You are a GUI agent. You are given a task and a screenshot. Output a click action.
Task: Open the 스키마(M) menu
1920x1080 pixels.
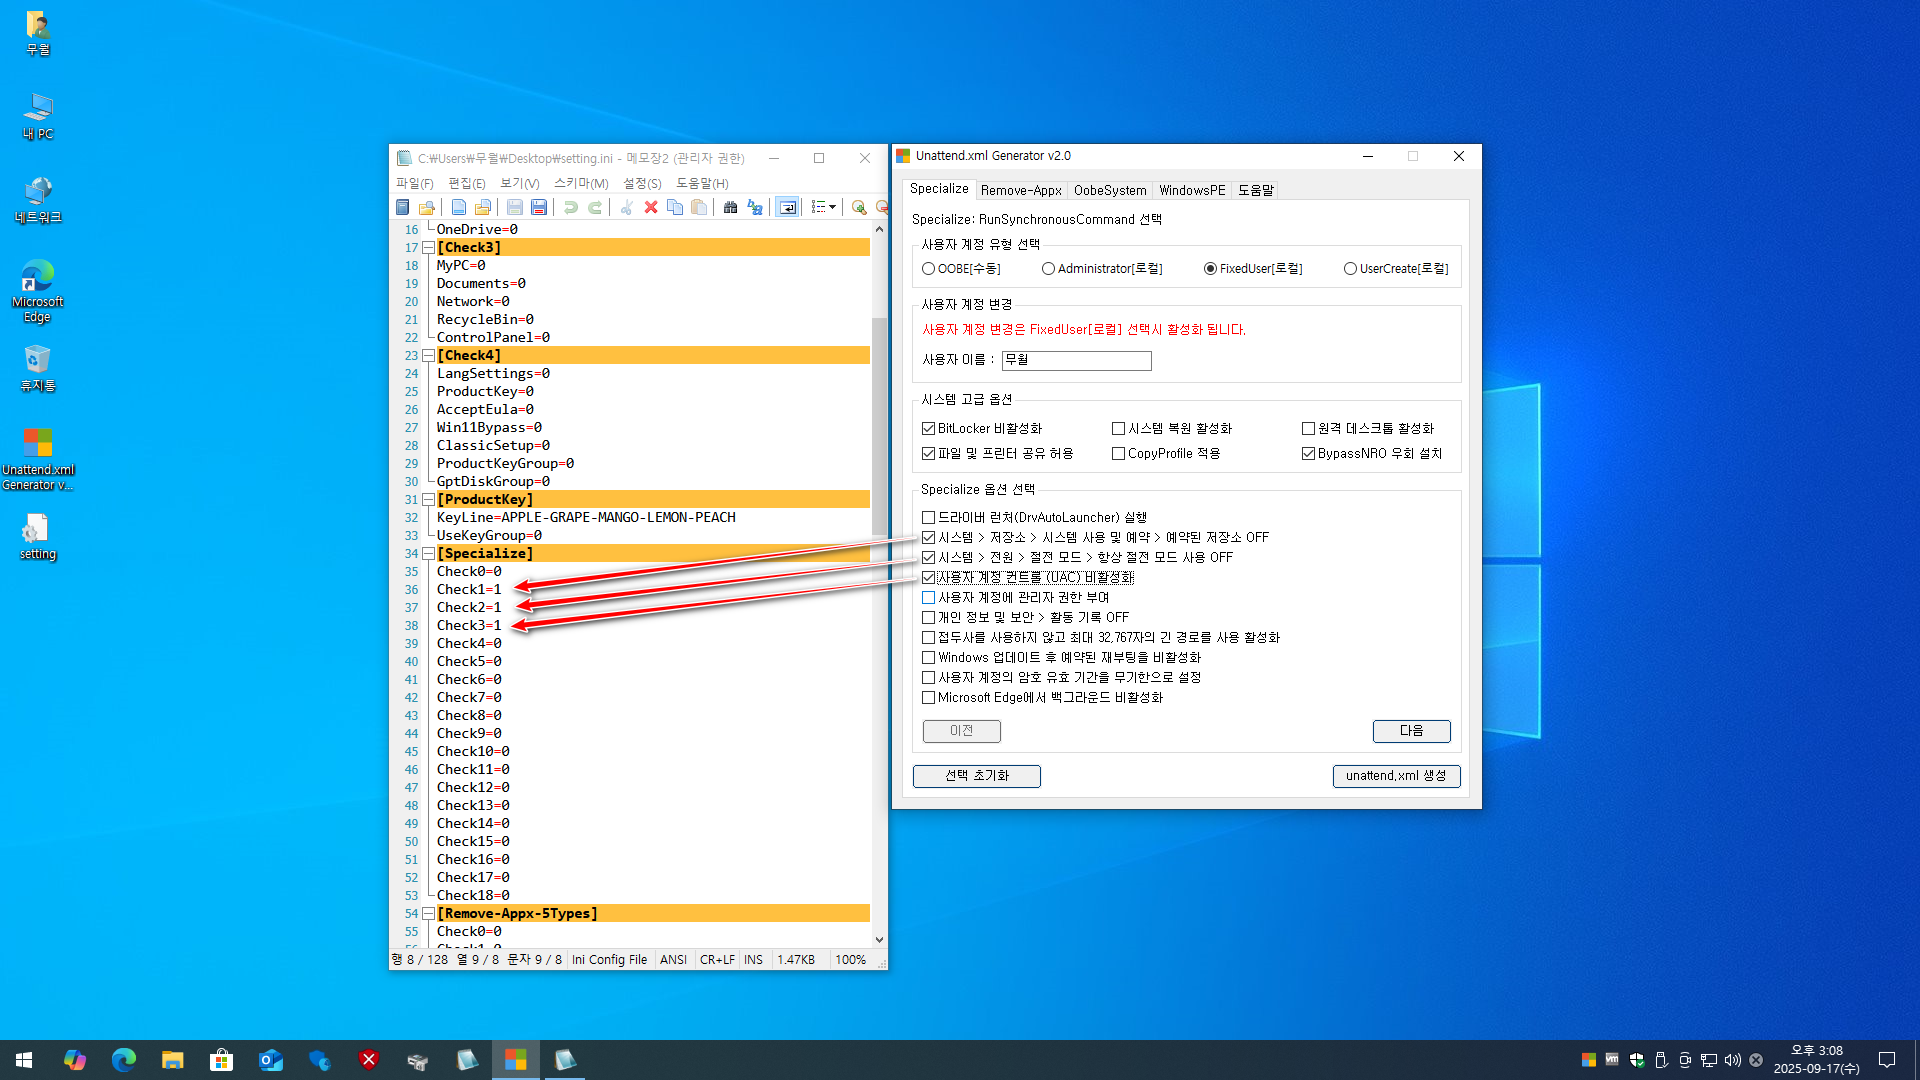(x=581, y=183)
